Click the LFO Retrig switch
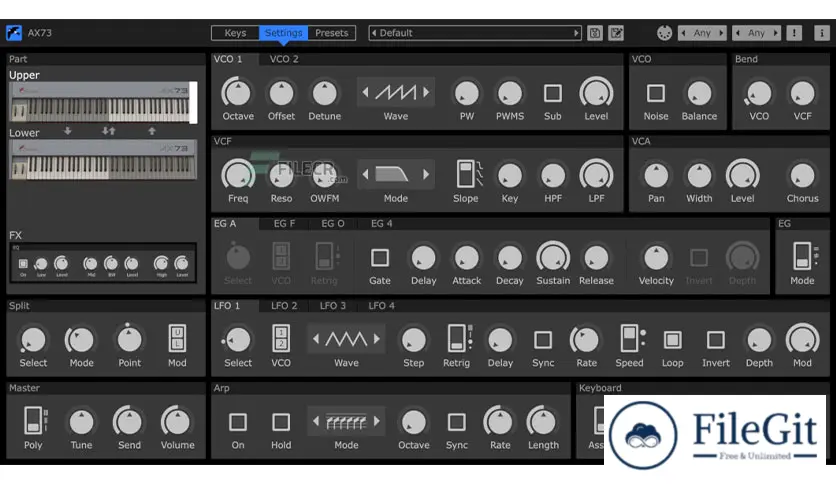 click(x=459, y=339)
